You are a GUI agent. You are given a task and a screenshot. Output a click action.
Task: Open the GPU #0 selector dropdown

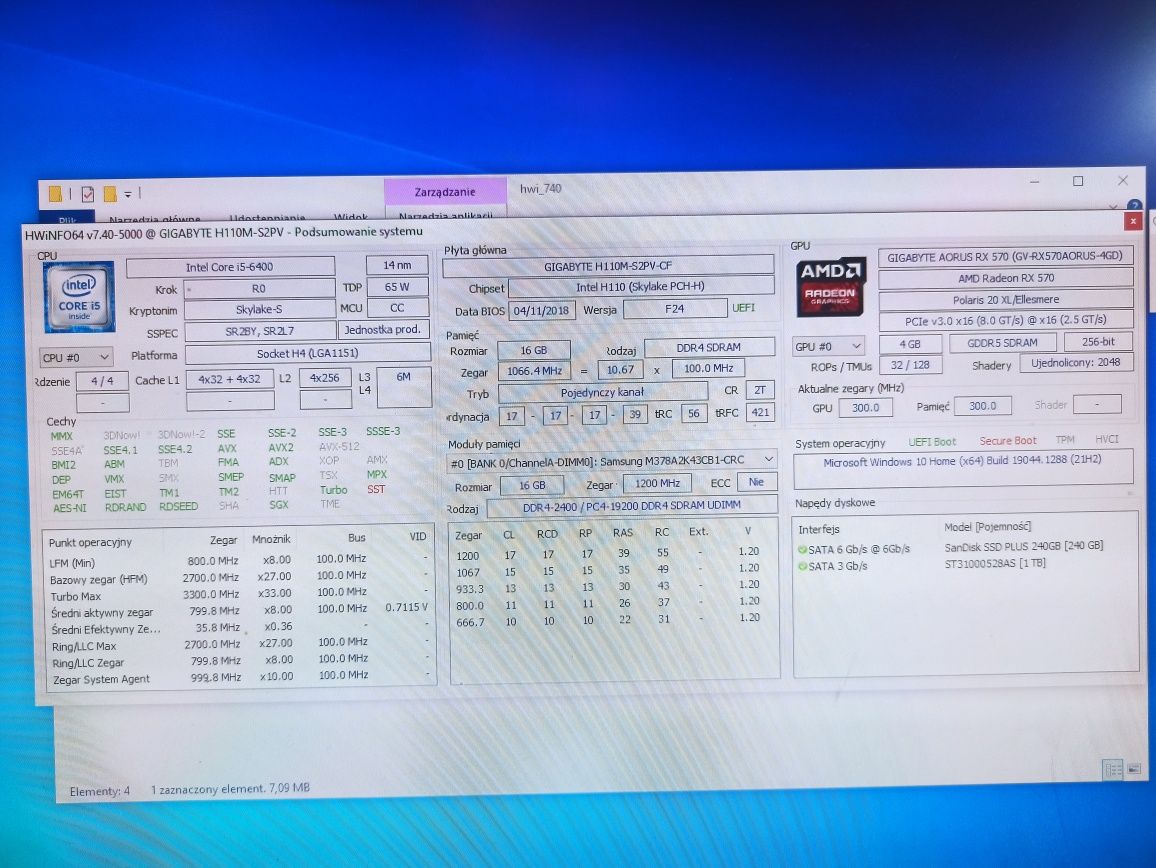pos(829,346)
